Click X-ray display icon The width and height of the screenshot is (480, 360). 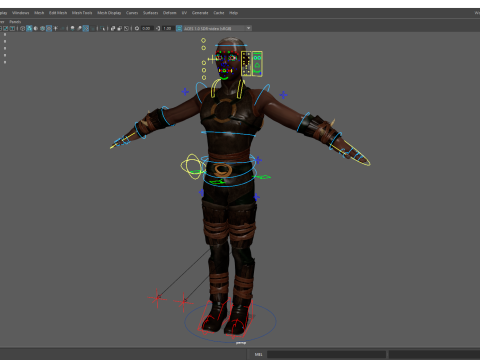coord(113,28)
